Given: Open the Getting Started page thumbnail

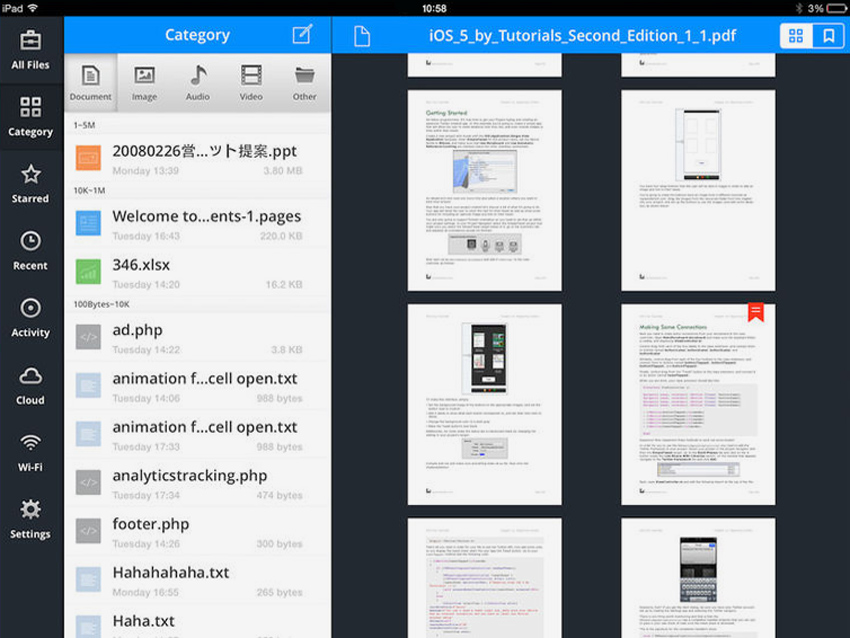Looking at the screenshot, I should point(484,190).
